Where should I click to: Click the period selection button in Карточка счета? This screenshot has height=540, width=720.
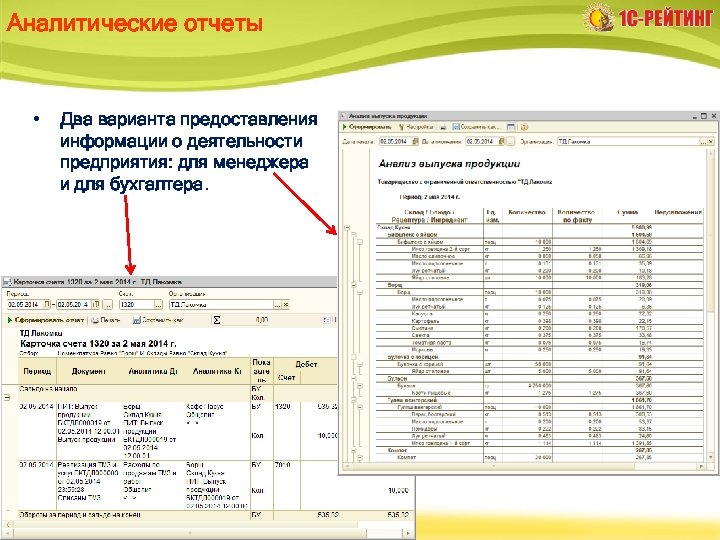tap(107, 304)
